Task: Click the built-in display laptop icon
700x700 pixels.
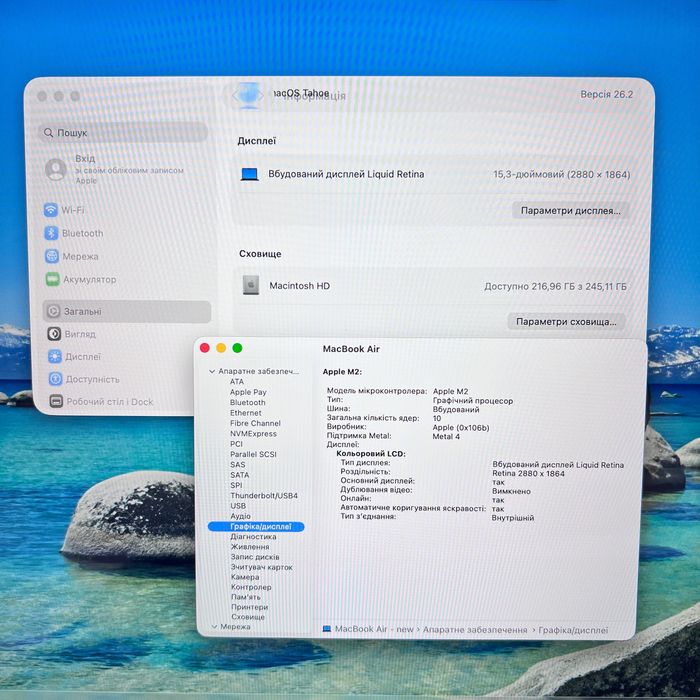Action: click(x=250, y=174)
